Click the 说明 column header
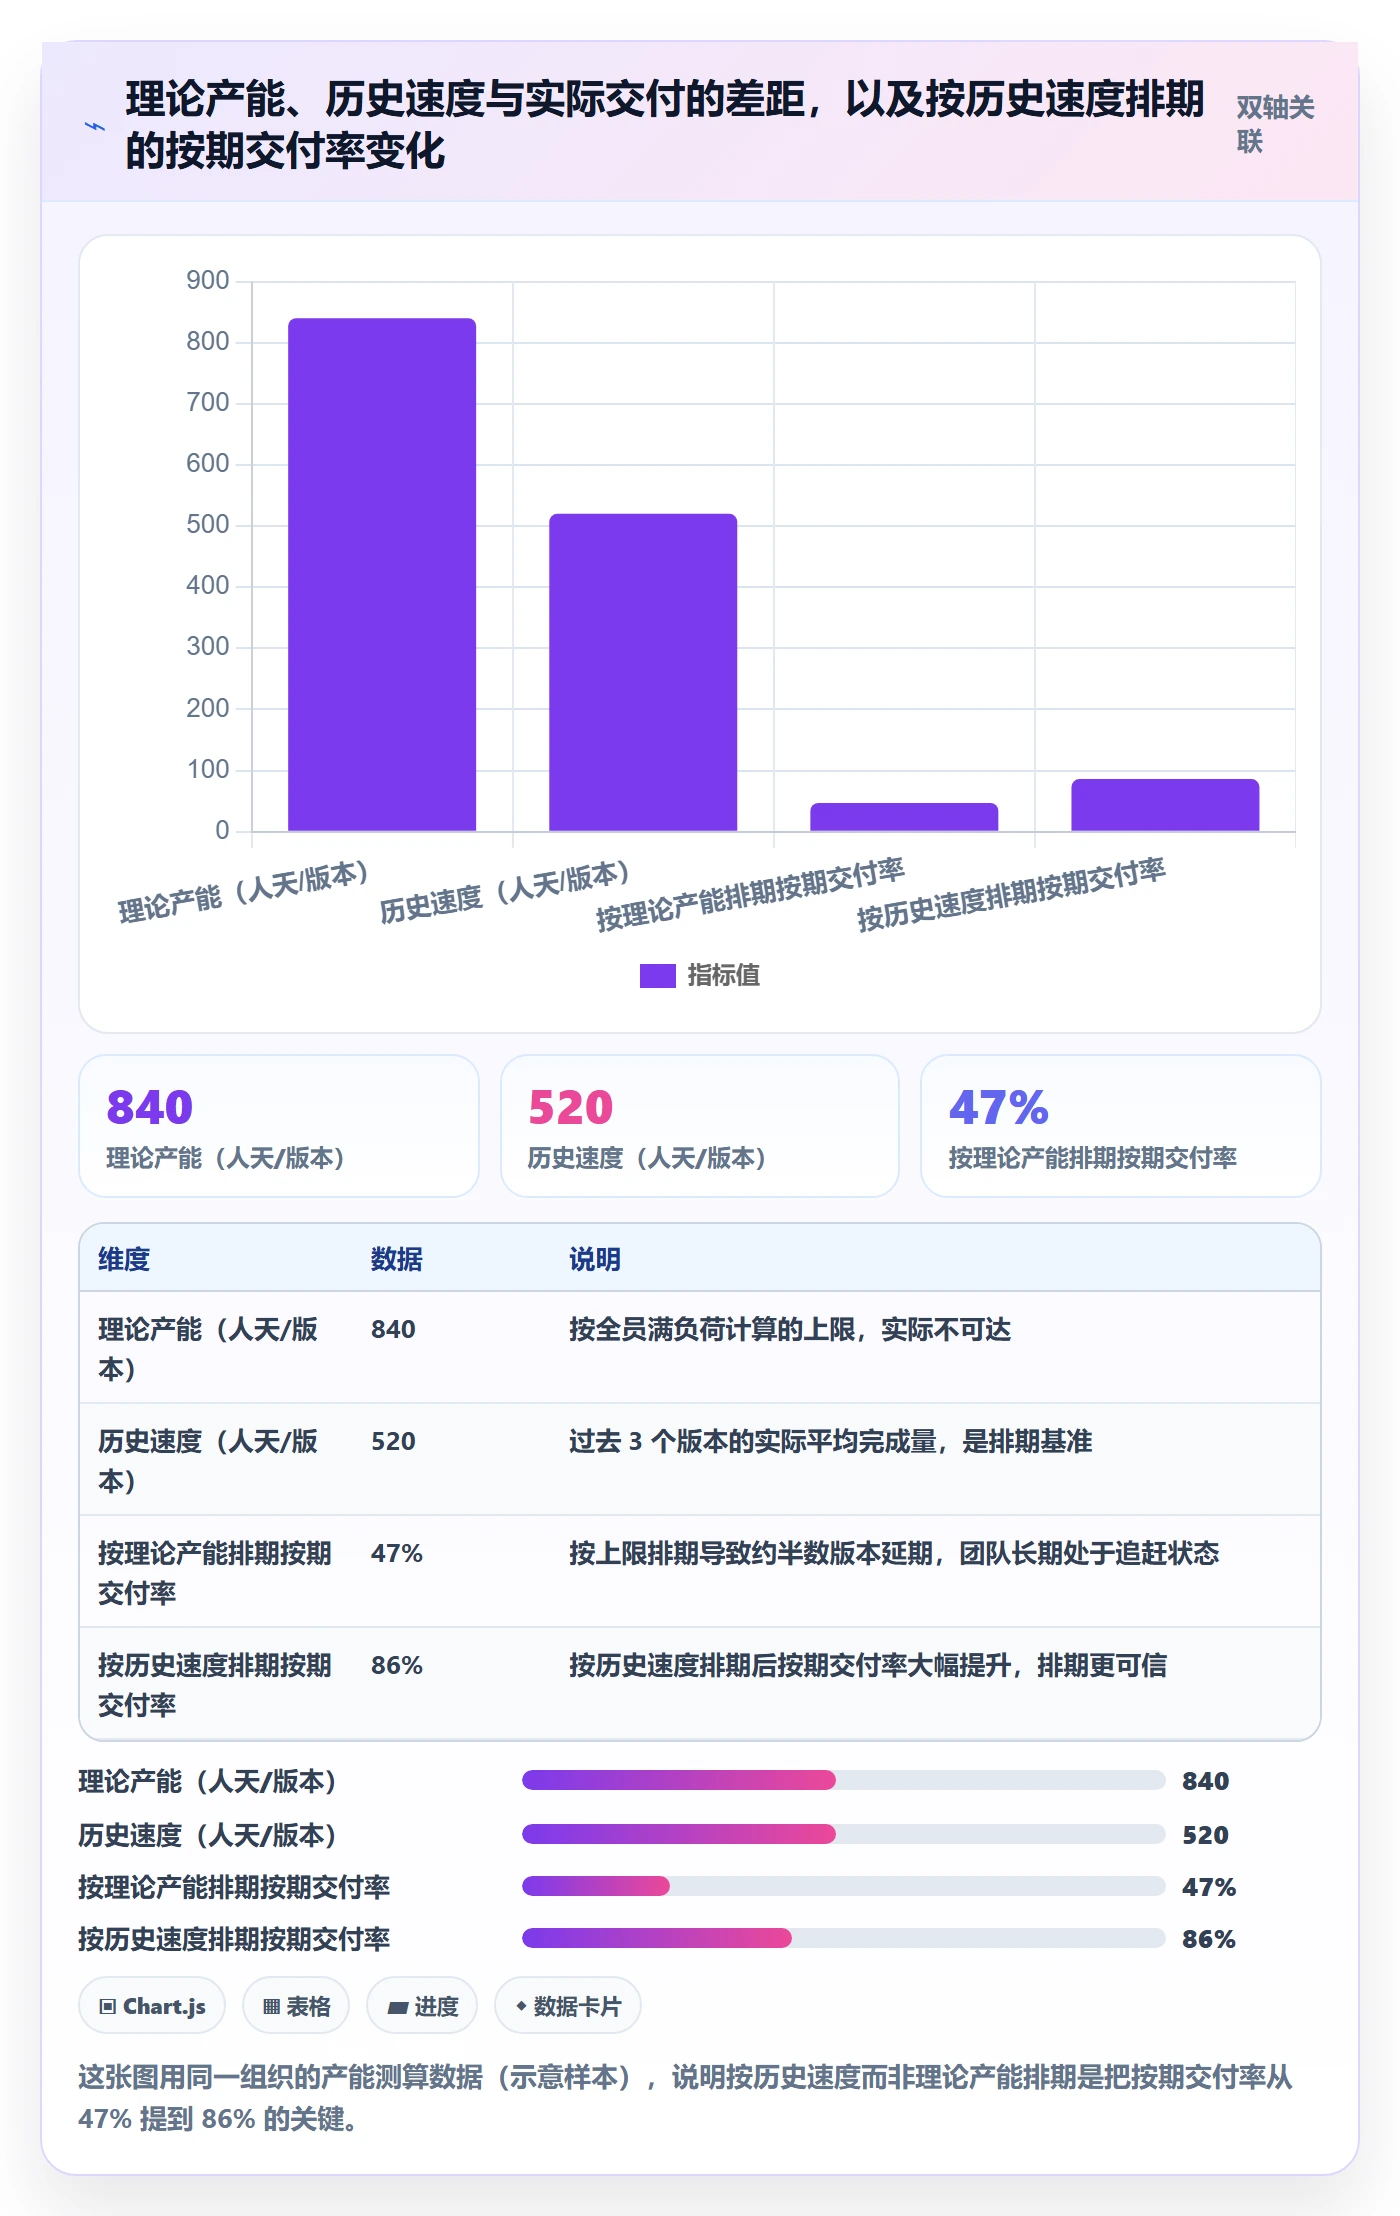 click(595, 1259)
